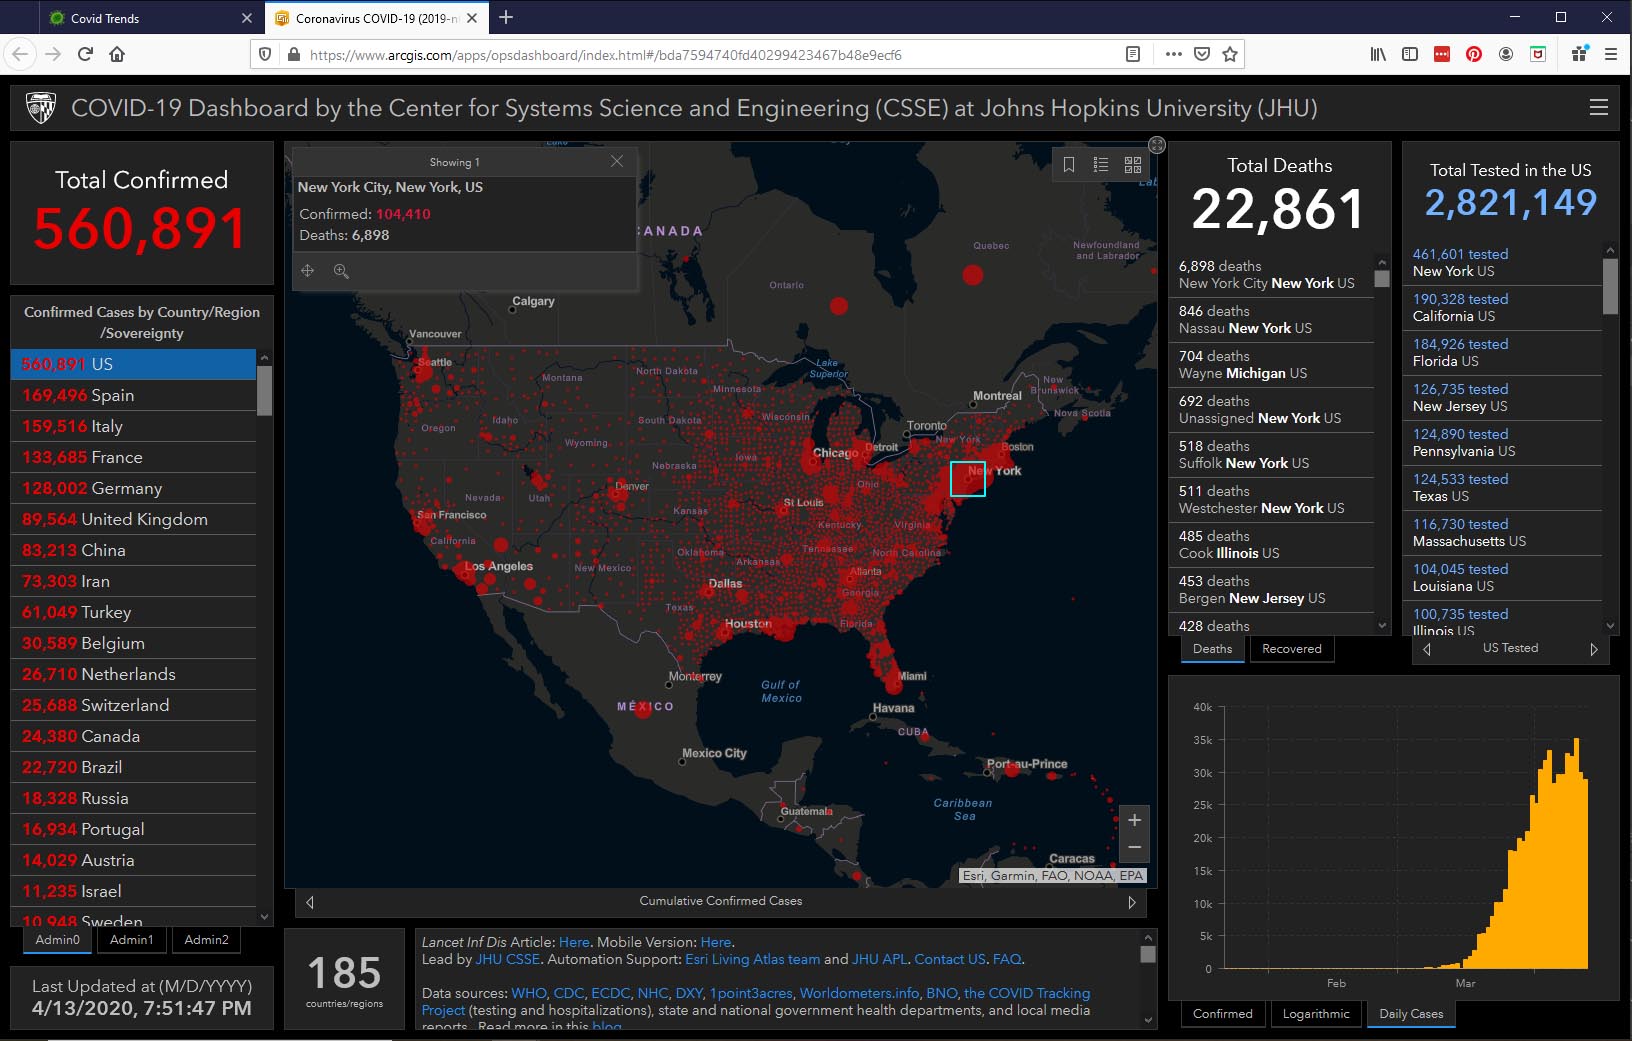The height and width of the screenshot is (1041, 1632).
Task: Click the US tested list scrollbar
Action: coord(1610,287)
